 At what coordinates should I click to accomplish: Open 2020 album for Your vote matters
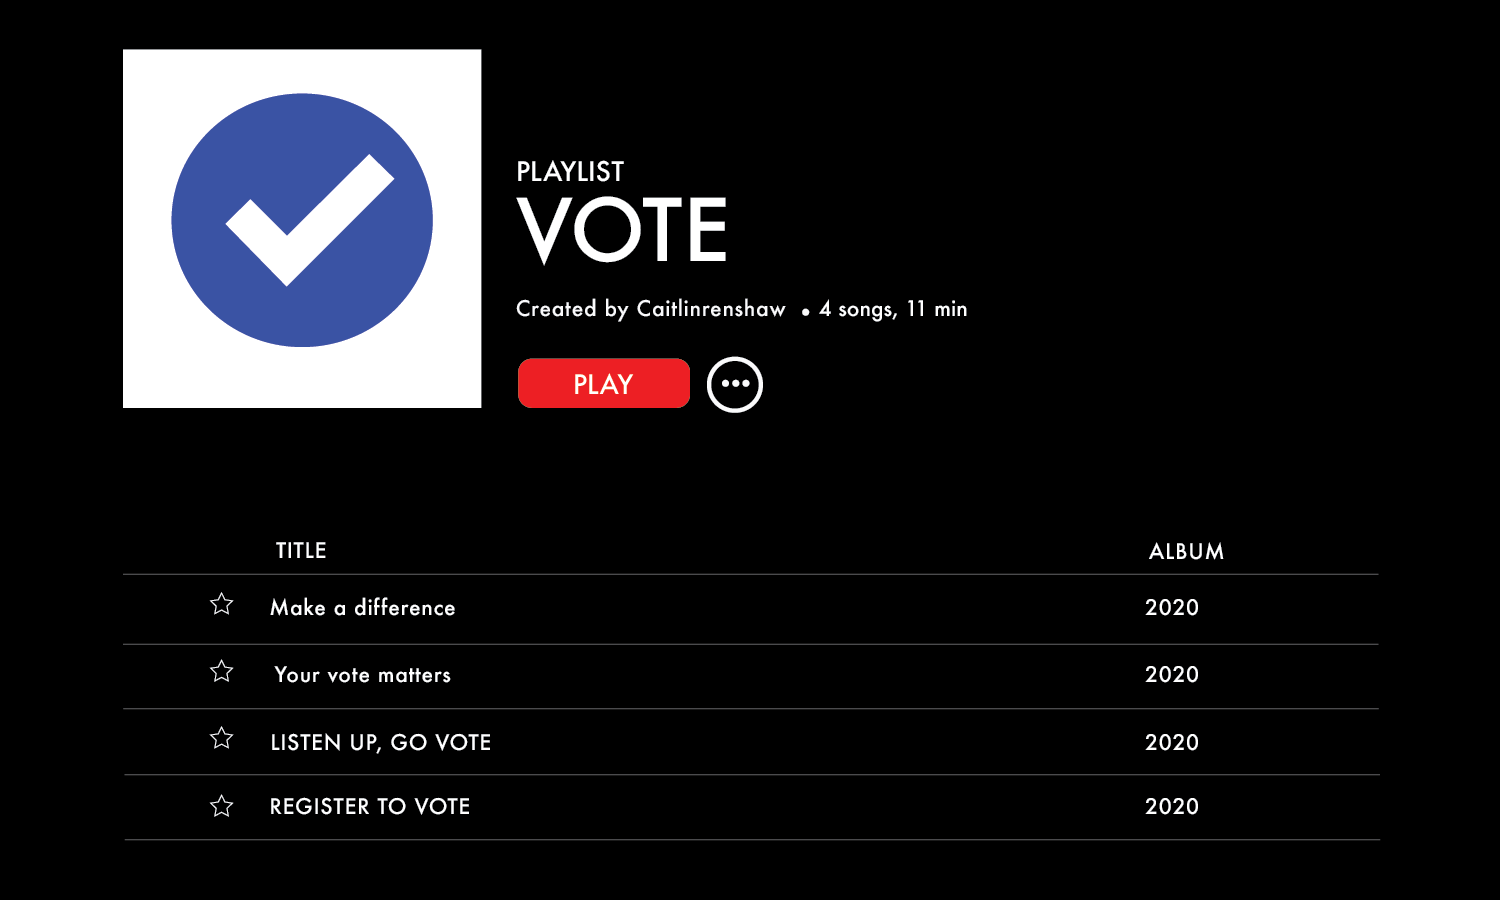click(x=1172, y=674)
